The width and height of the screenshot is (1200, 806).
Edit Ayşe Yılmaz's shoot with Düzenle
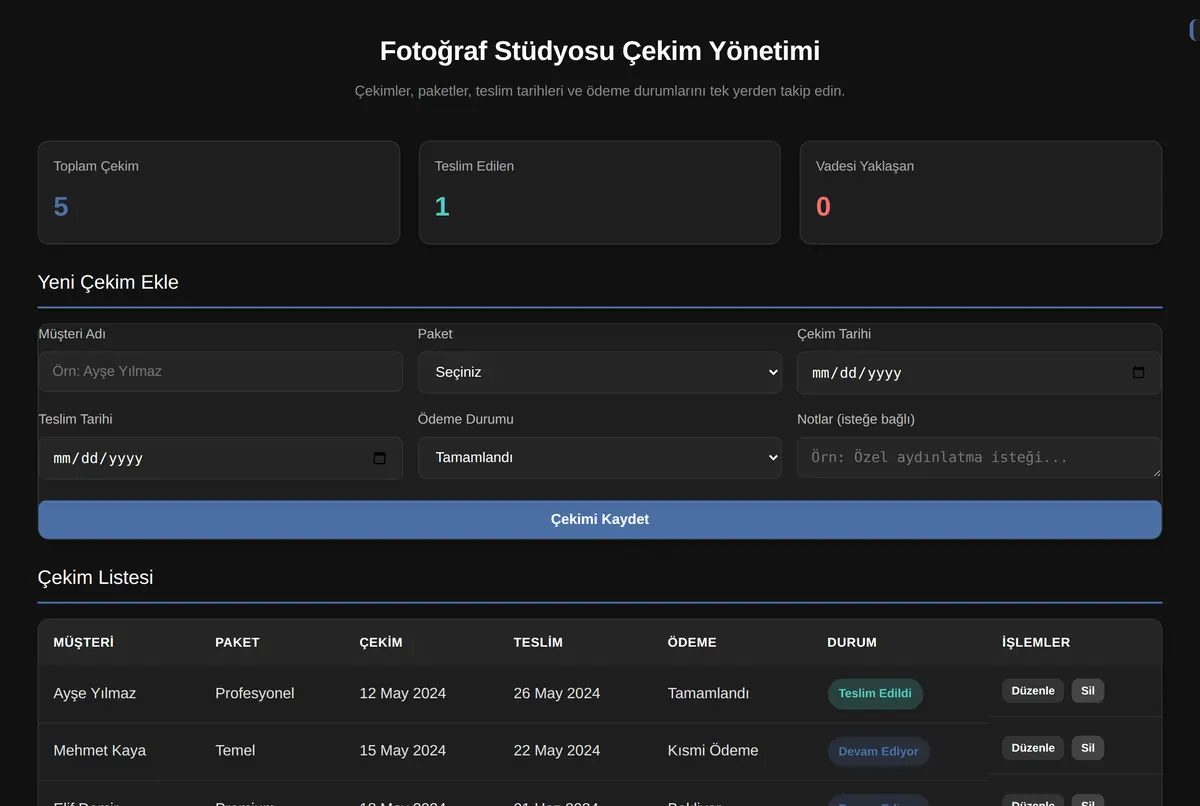click(1033, 691)
